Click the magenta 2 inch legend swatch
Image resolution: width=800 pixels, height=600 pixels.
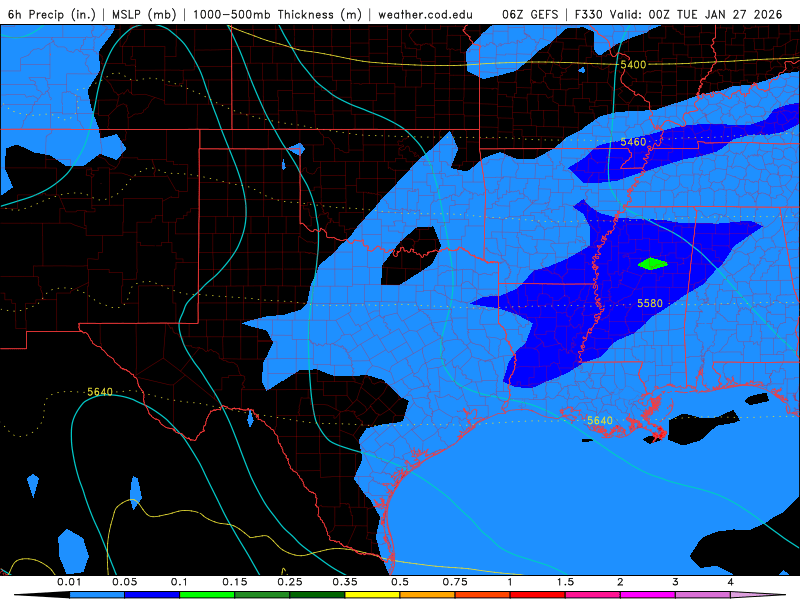point(648,595)
